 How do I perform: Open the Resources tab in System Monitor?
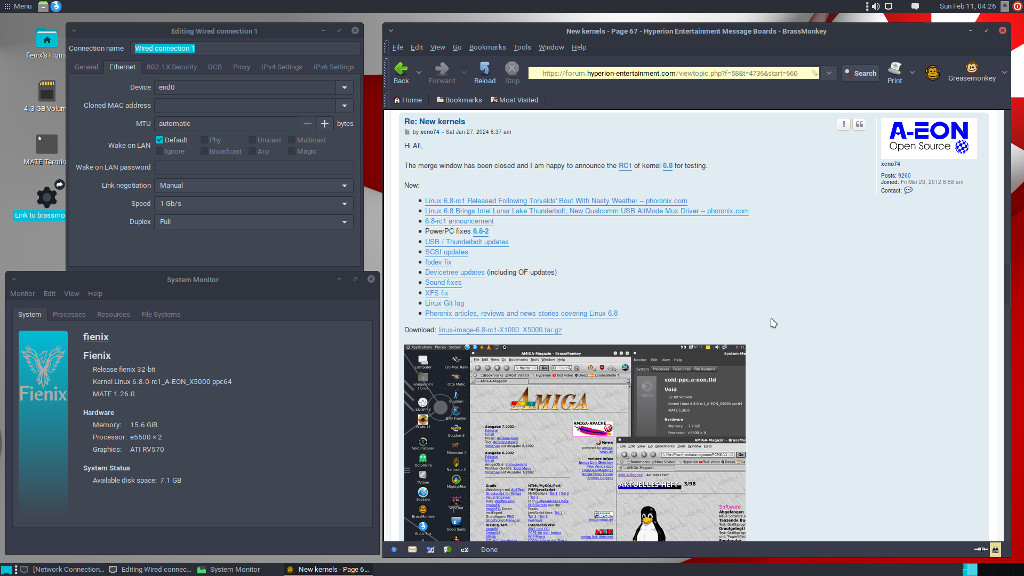click(x=114, y=314)
